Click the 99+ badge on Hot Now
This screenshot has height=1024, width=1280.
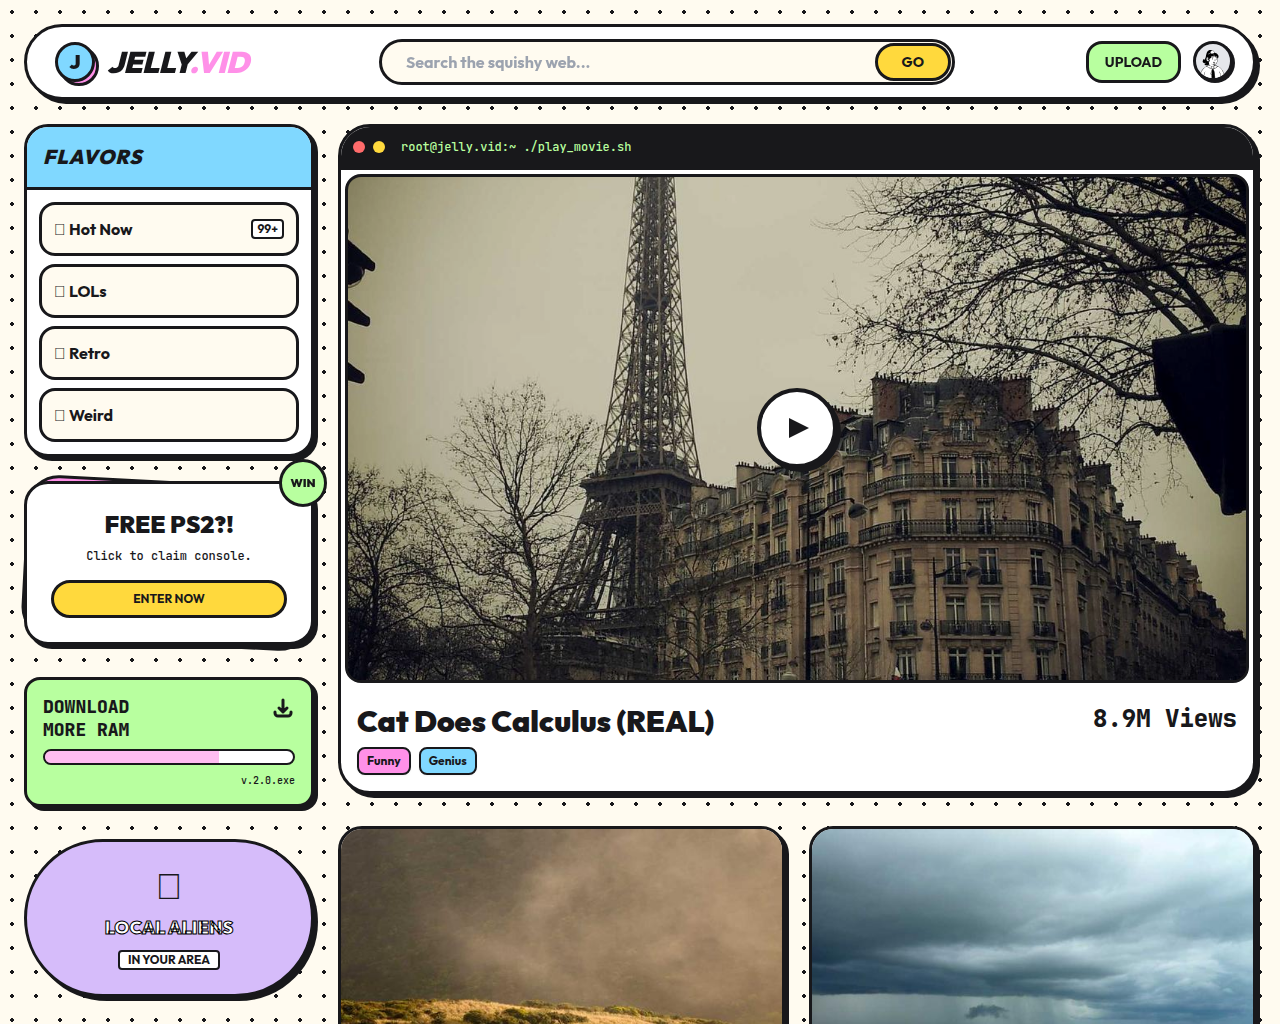[267, 229]
